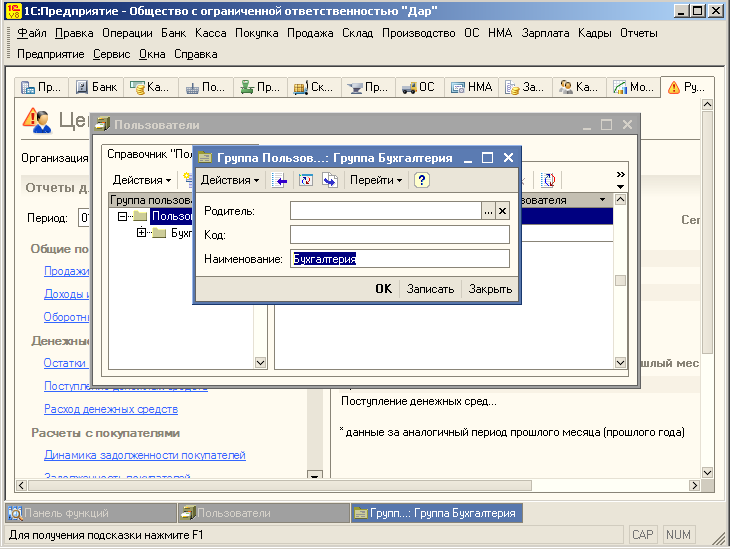This screenshot has height=549, width=730.
Task: Open the Касса panel tab with coins icon
Action: pos(150,87)
